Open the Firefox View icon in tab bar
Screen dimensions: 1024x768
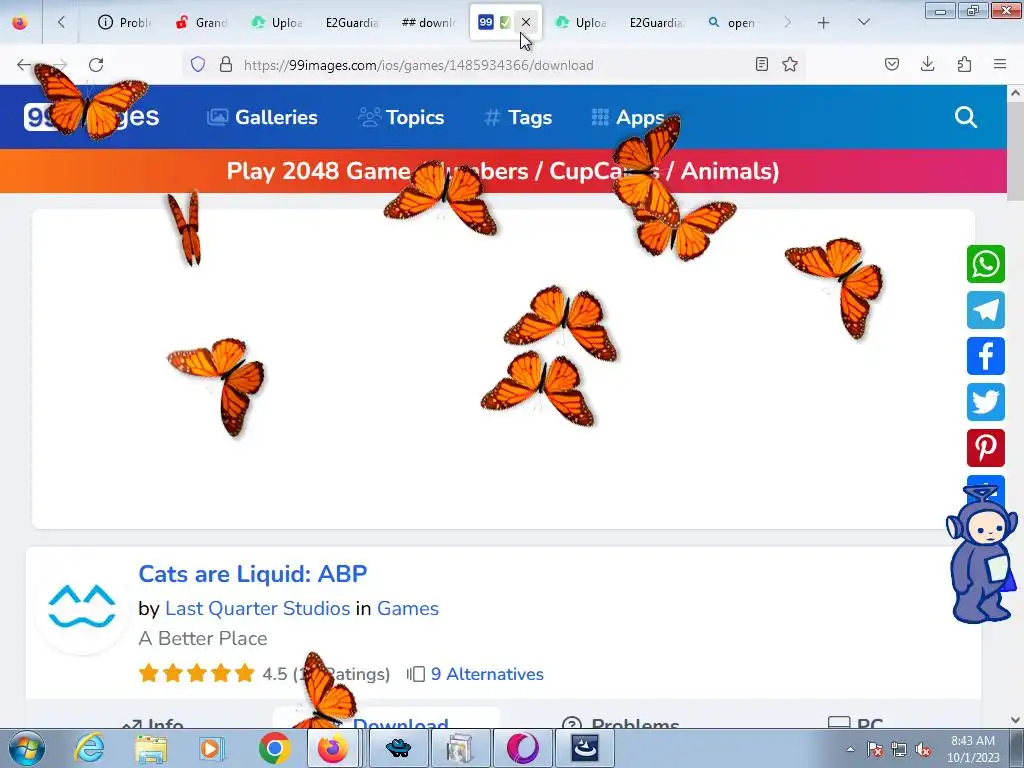pyautogui.click(x=20, y=22)
